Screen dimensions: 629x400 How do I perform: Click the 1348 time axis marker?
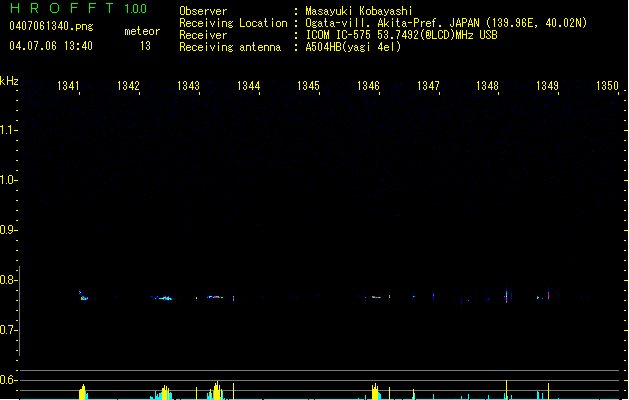click(487, 86)
